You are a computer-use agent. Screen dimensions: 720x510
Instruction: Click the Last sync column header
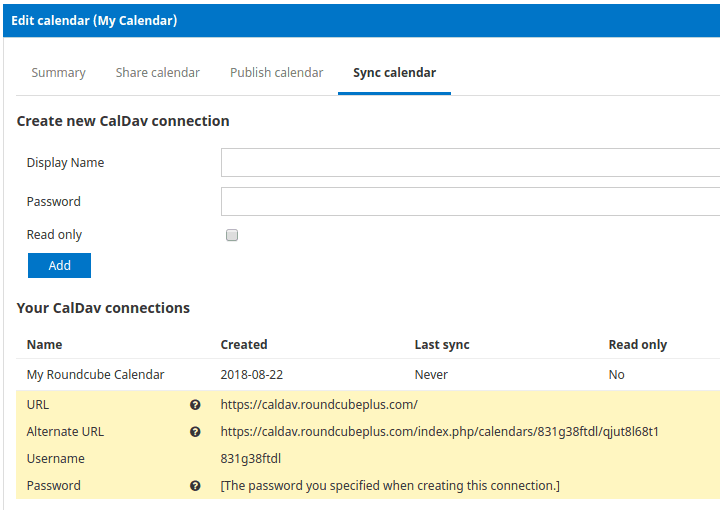pyautogui.click(x=442, y=345)
